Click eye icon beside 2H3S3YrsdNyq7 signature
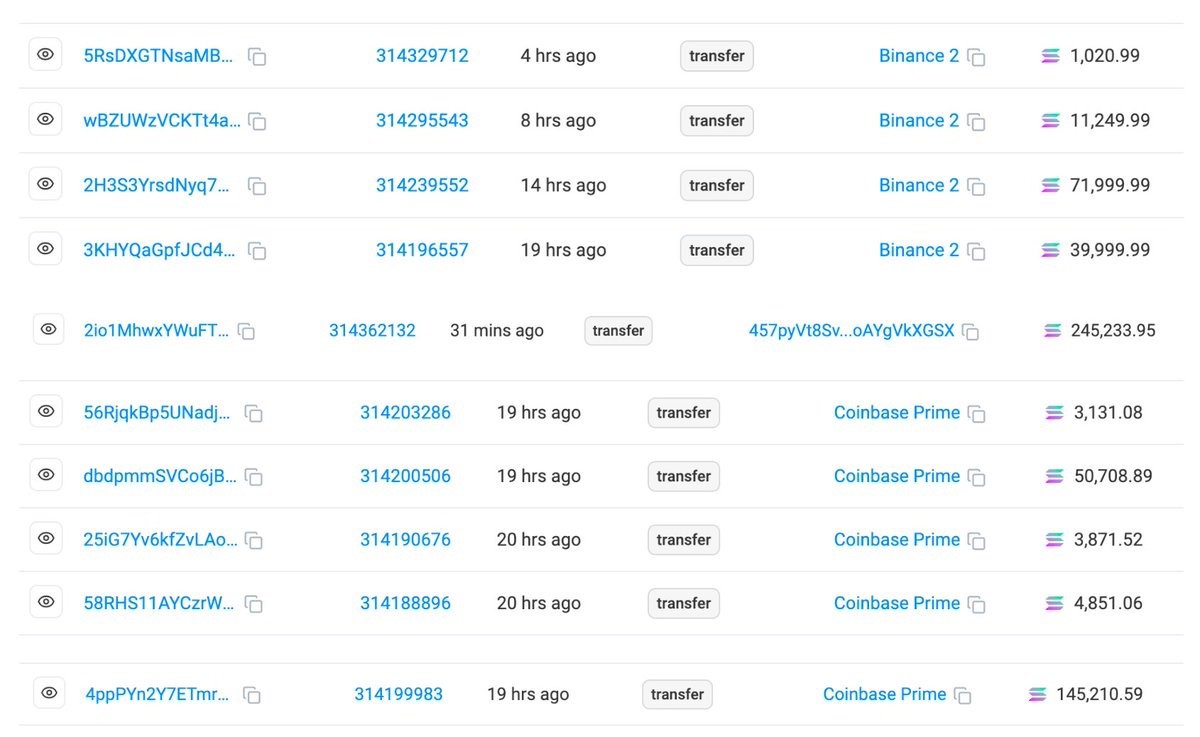1200x737 pixels. [x=45, y=184]
